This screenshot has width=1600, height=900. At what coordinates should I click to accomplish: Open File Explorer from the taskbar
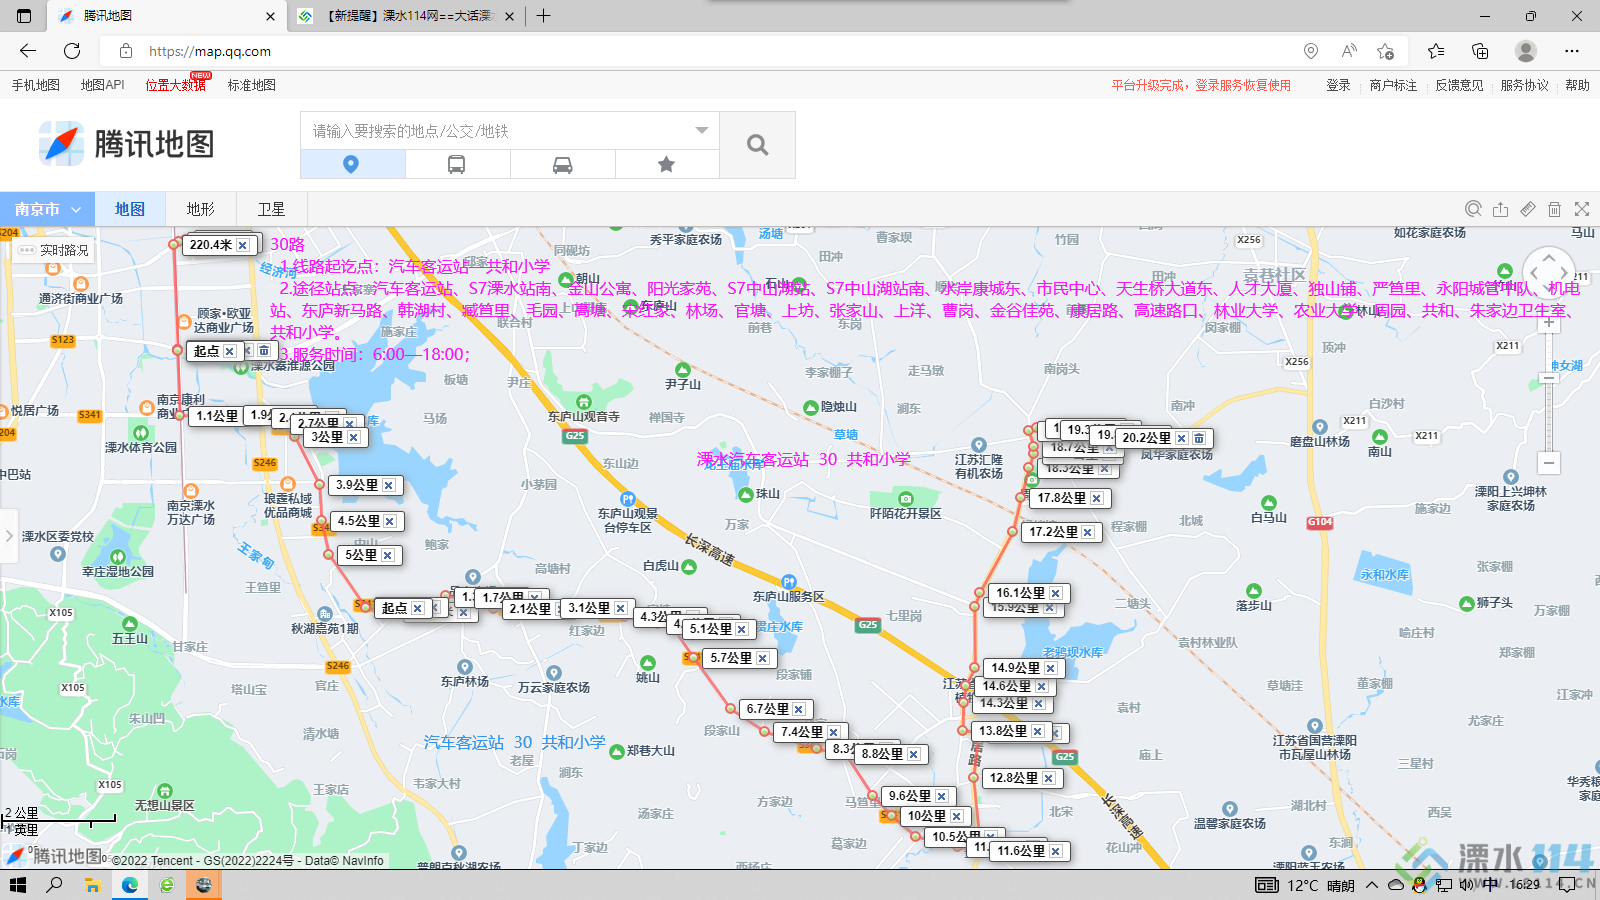(92, 885)
